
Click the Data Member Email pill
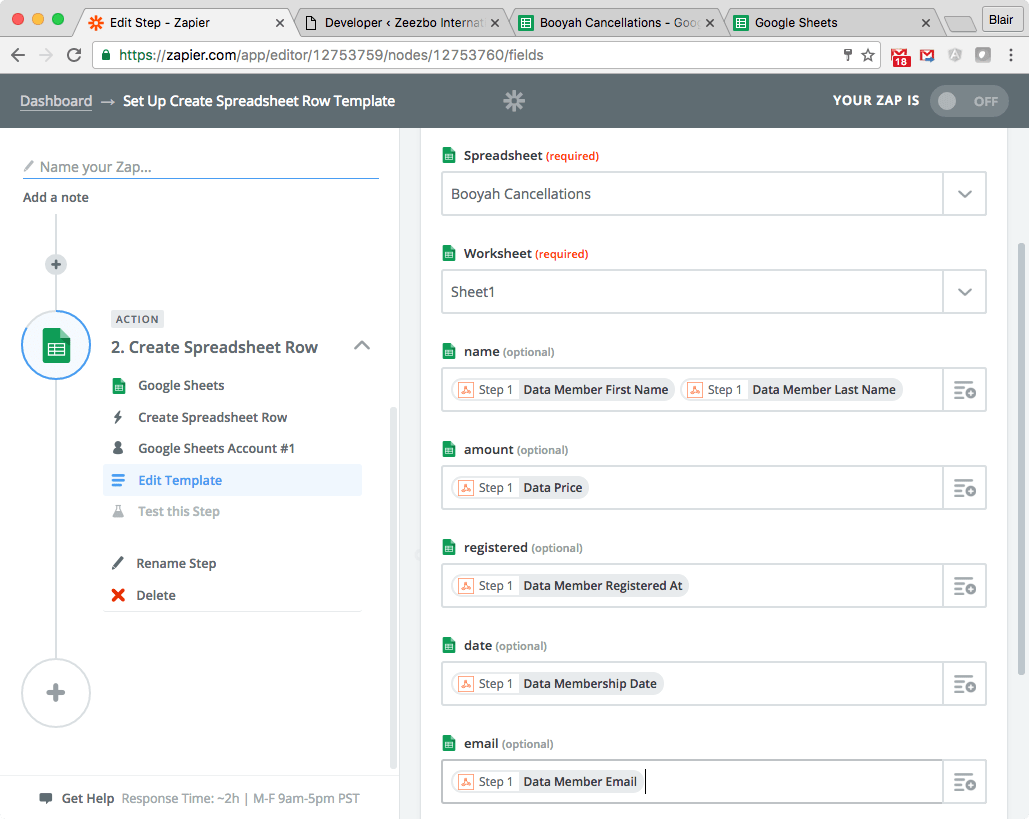[x=547, y=782]
